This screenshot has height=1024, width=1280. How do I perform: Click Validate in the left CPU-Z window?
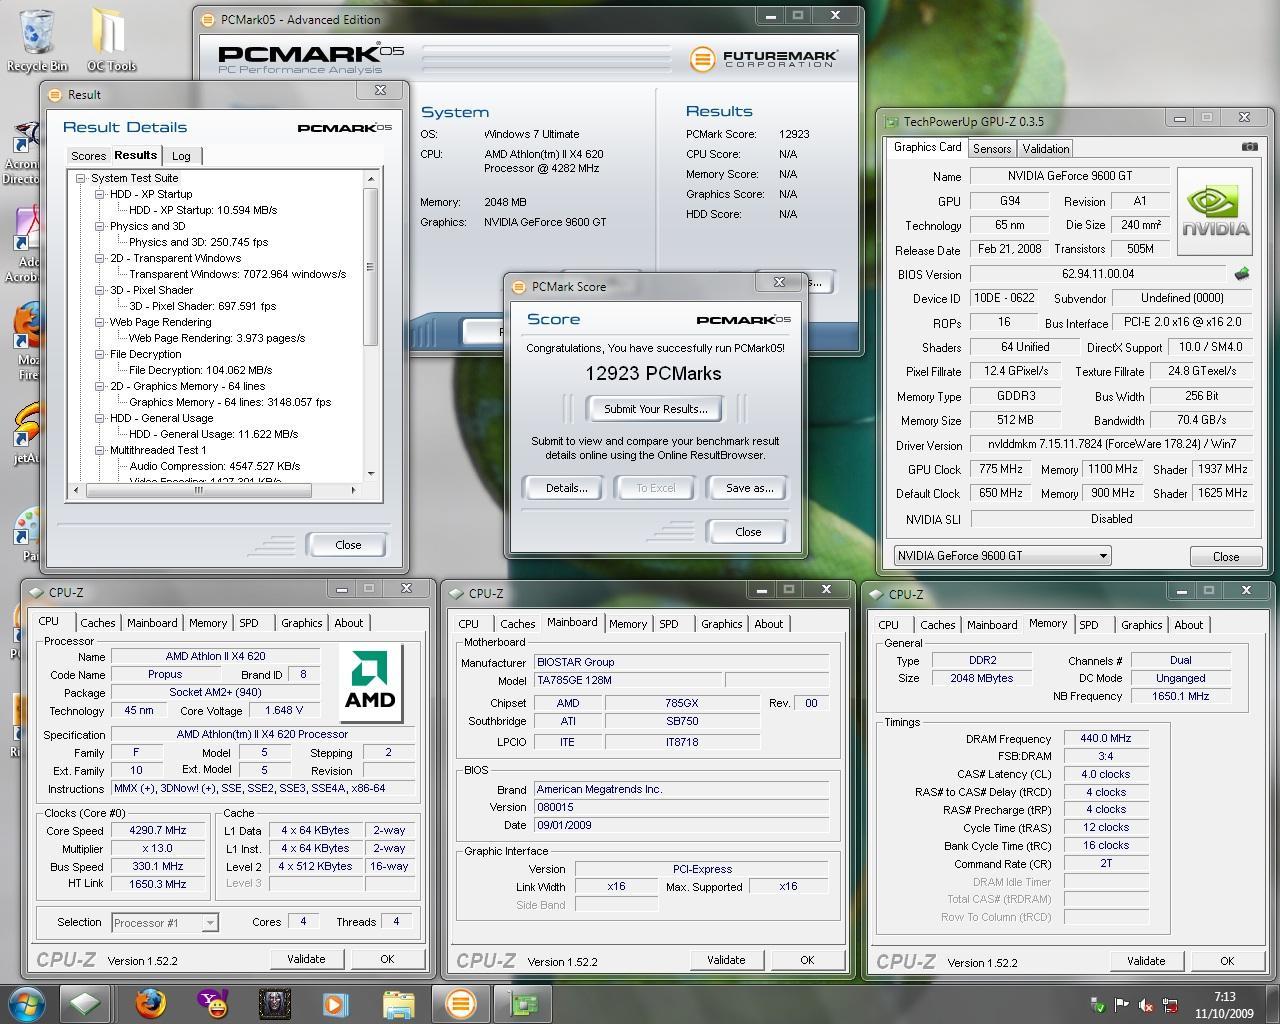(x=306, y=958)
